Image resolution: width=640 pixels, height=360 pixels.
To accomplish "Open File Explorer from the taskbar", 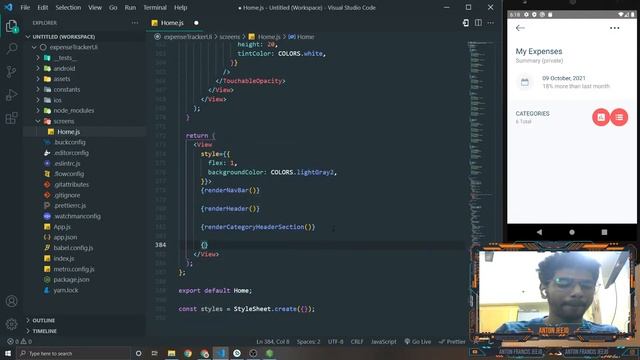I will pyautogui.click(x=171, y=353).
